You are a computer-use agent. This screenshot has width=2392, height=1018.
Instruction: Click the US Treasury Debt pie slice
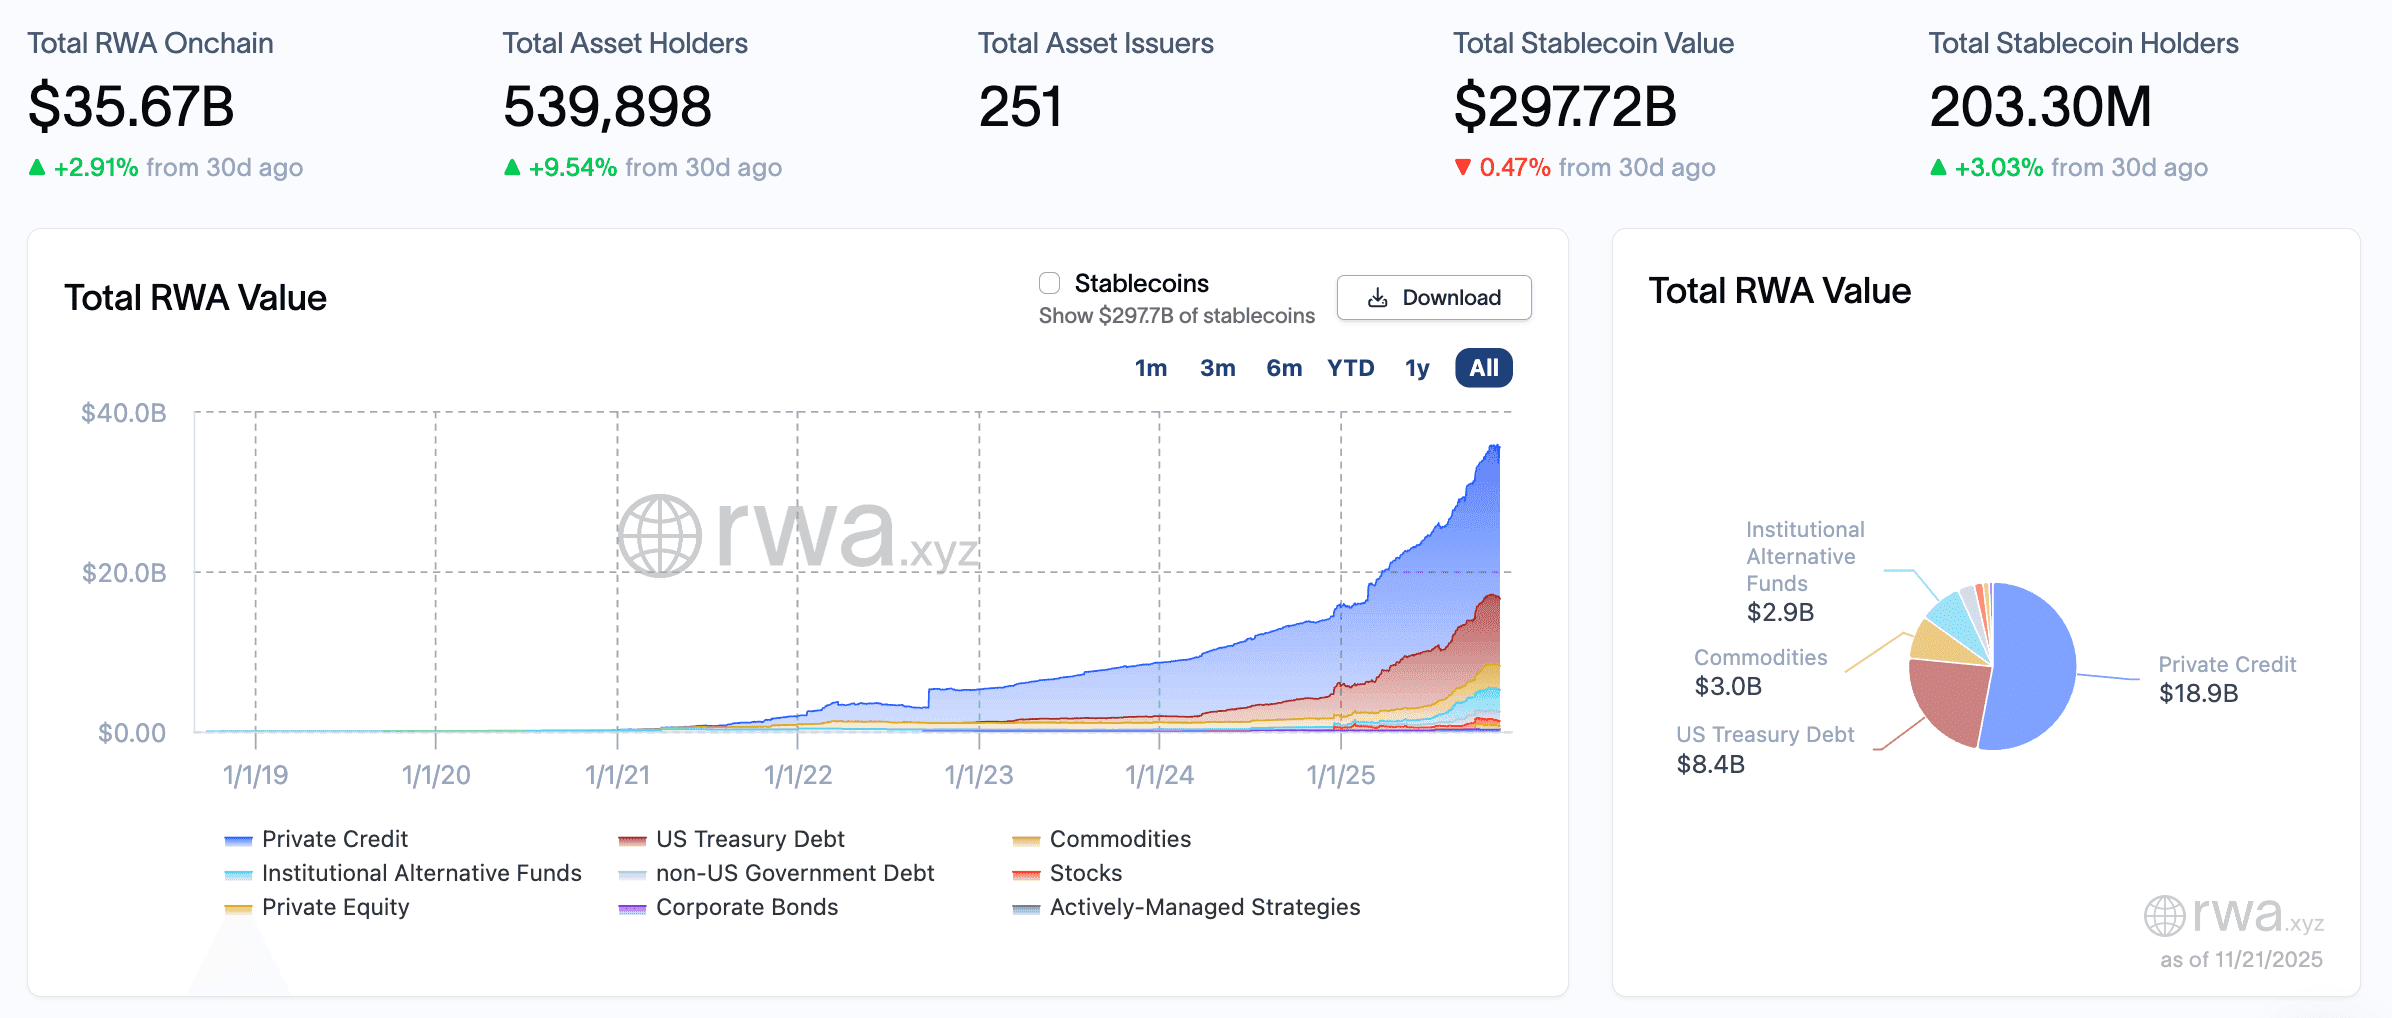pos(1948,700)
